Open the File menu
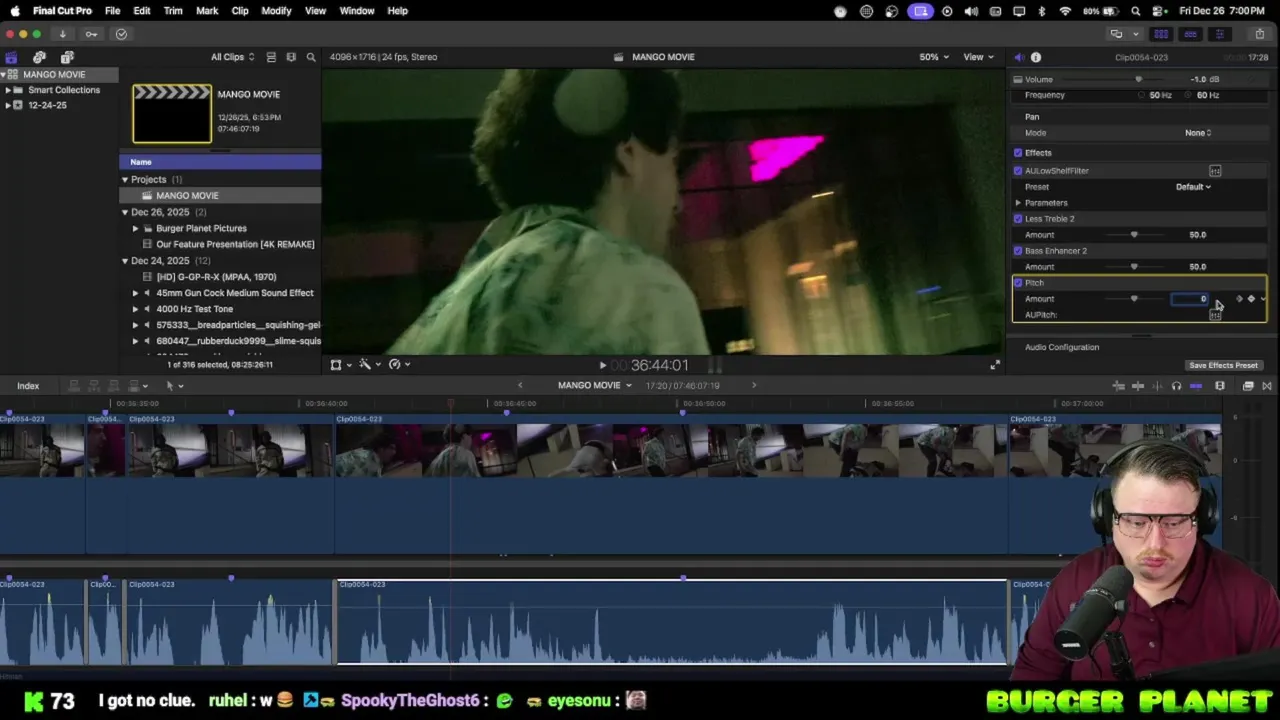 pos(113,11)
